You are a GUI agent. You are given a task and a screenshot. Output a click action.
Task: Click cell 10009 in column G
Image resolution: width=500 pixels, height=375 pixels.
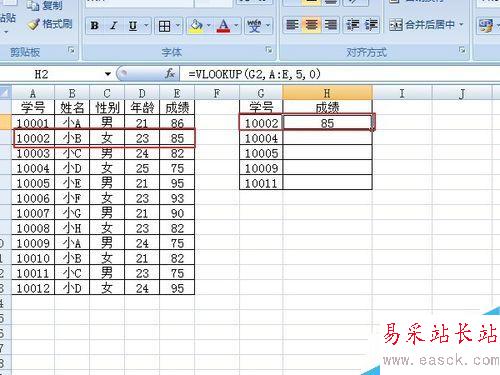pos(261,168)
